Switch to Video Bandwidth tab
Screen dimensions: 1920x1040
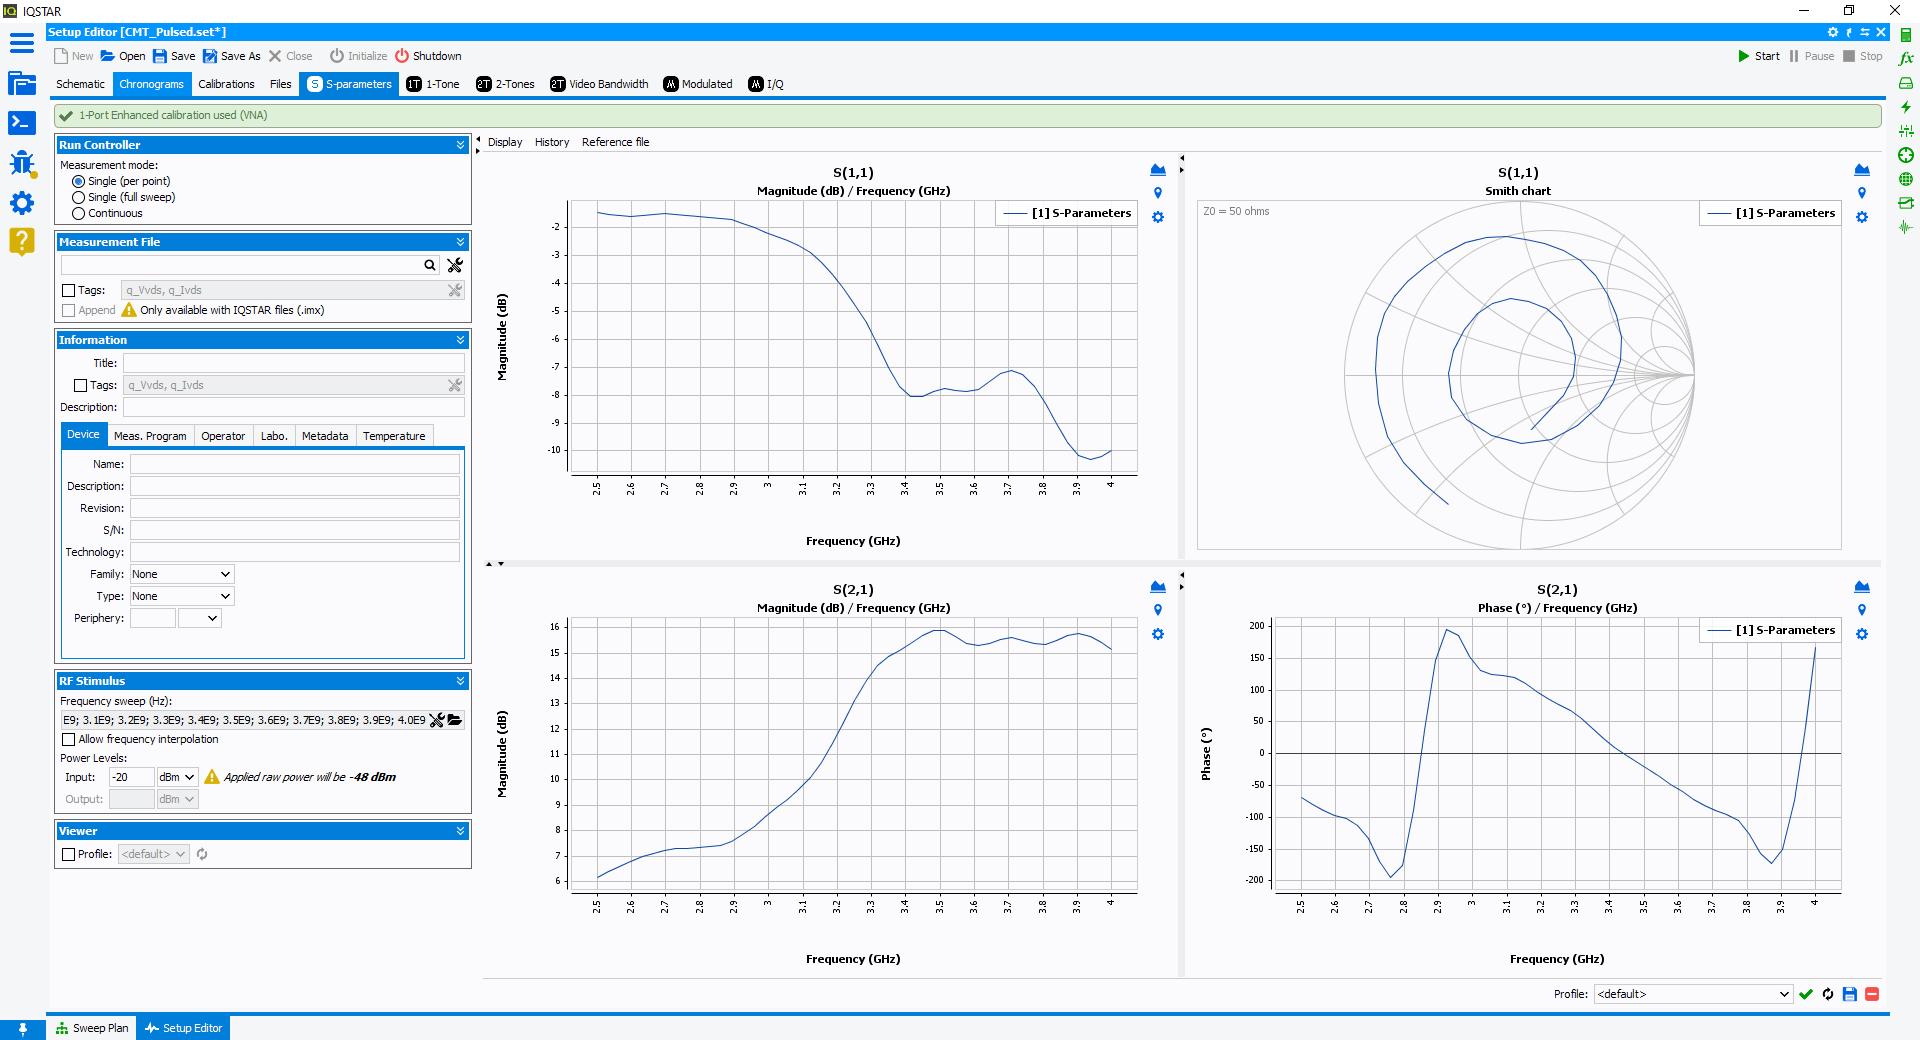point(599,84)
